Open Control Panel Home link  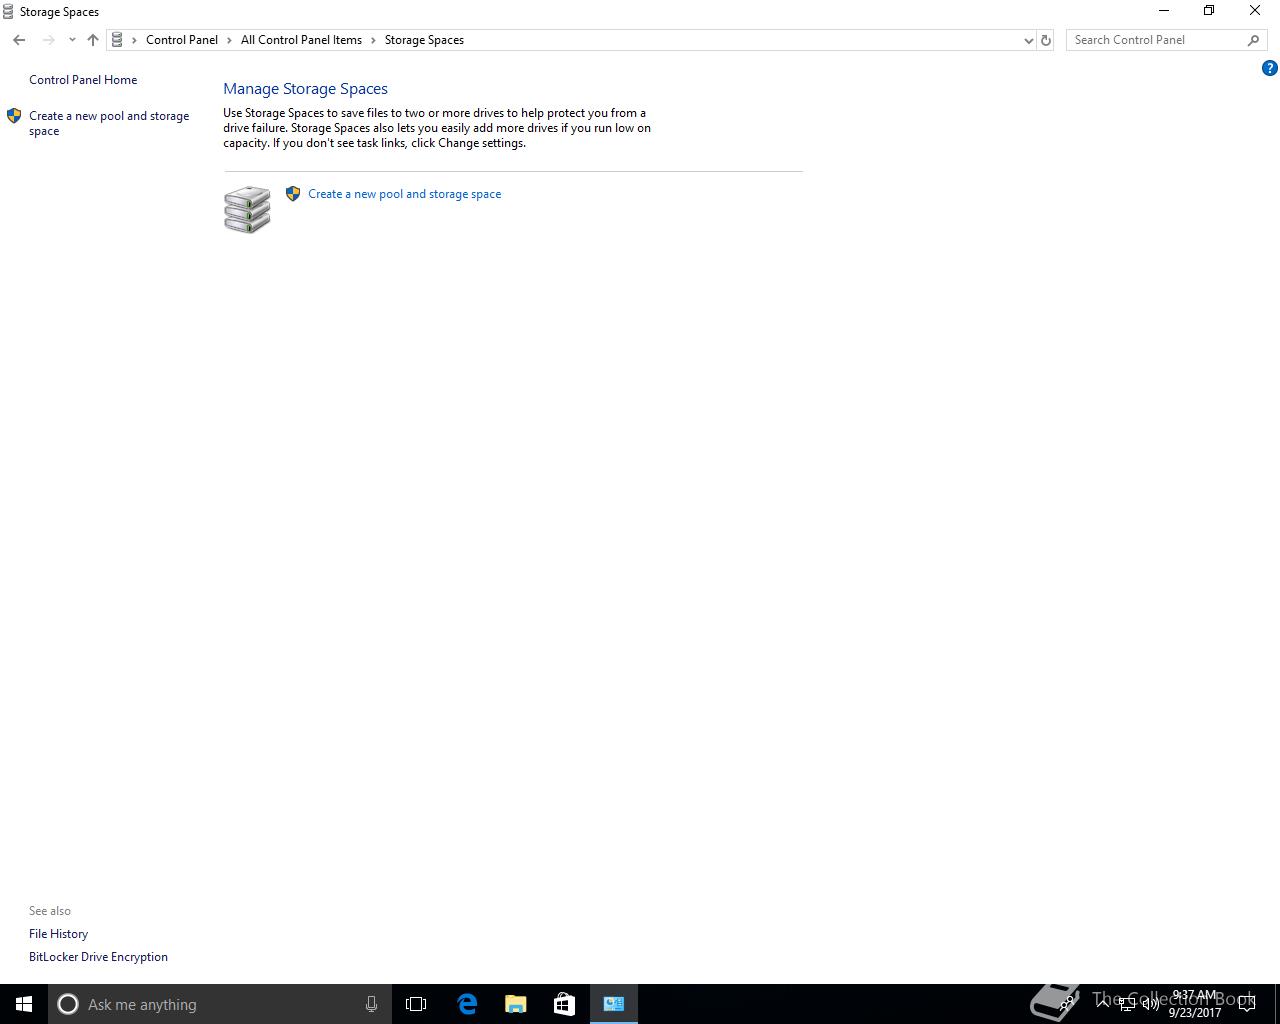pos(83,80)
